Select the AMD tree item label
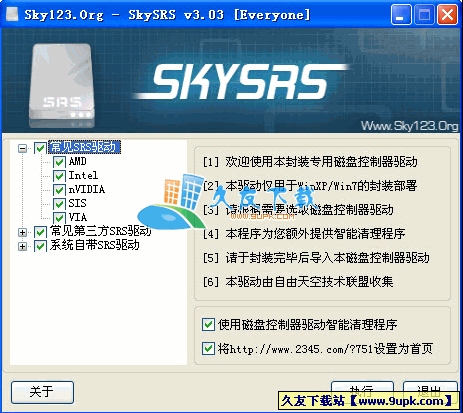This screenshot has width=463, height=413. [x=78, y=162]
